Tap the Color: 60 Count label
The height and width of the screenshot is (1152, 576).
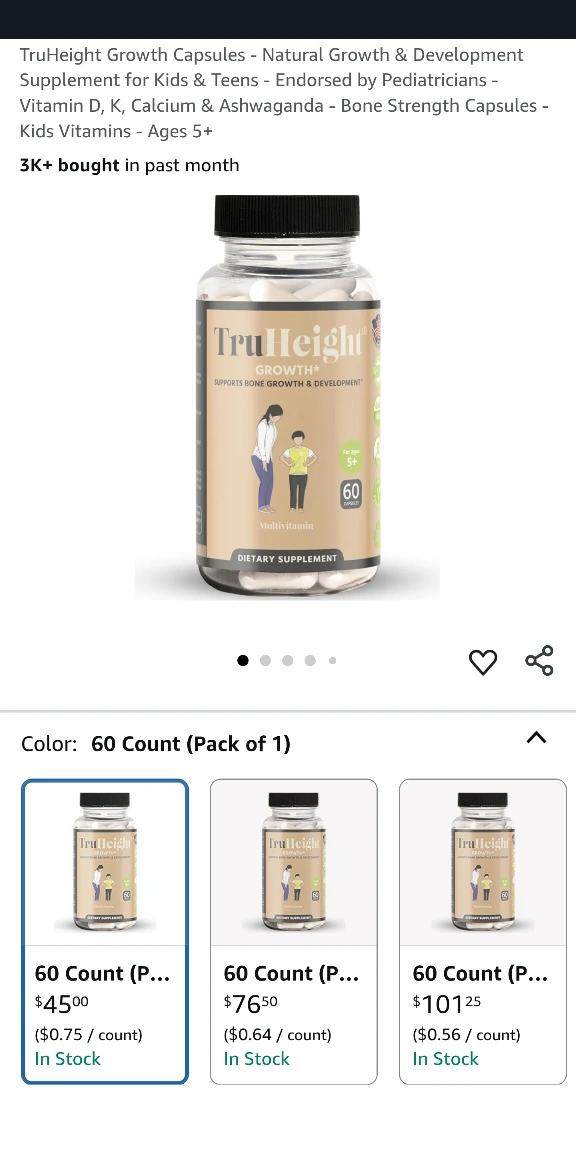pos(156,744)
